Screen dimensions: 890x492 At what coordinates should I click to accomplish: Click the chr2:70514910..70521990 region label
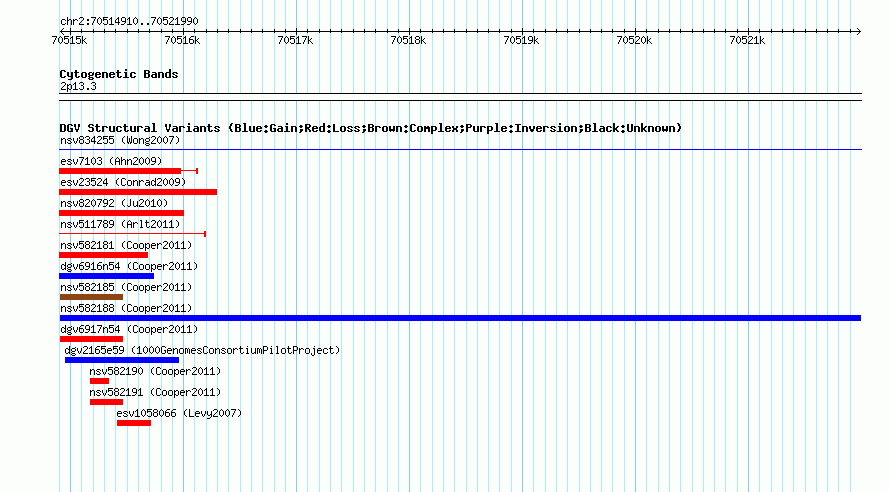point(129,21)
